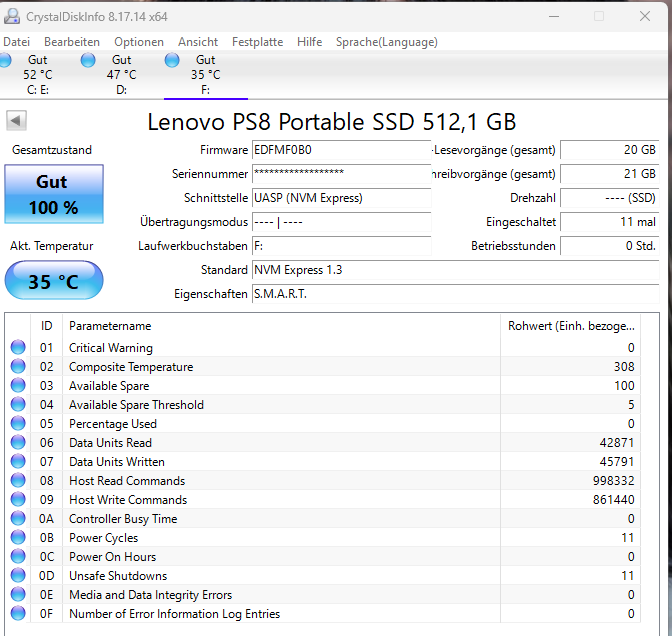Viewport: 672px width, 636px height.
Task: Select the Composite Temperature parameter name
Action: pyautogui.click(x=131, y=367)
